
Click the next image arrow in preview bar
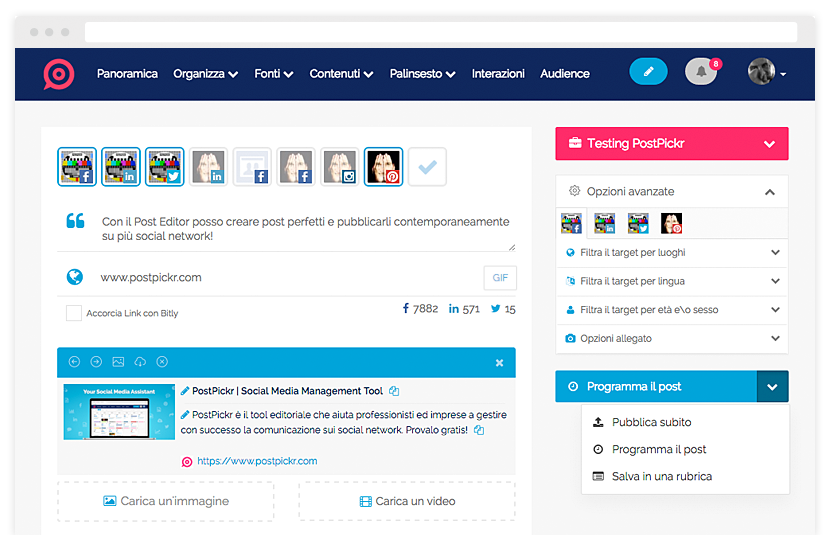tap(96, 361)
